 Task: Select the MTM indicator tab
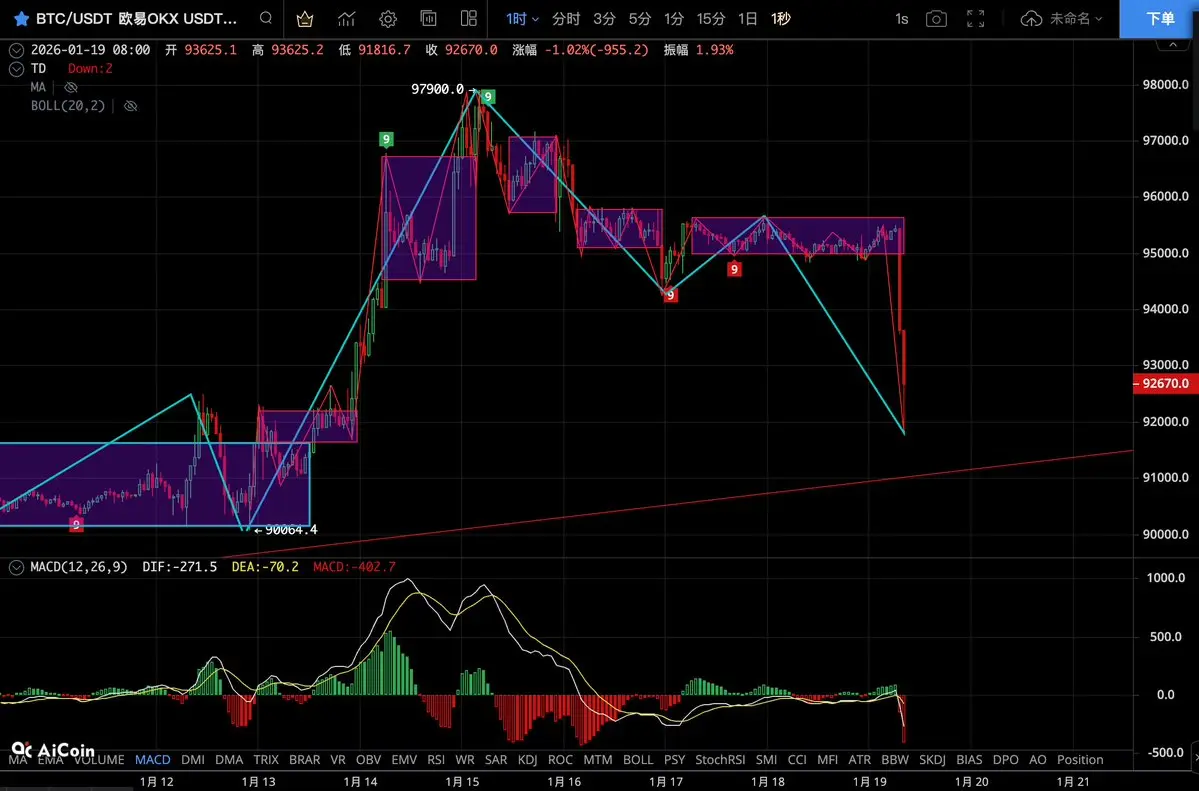point(597,760)
